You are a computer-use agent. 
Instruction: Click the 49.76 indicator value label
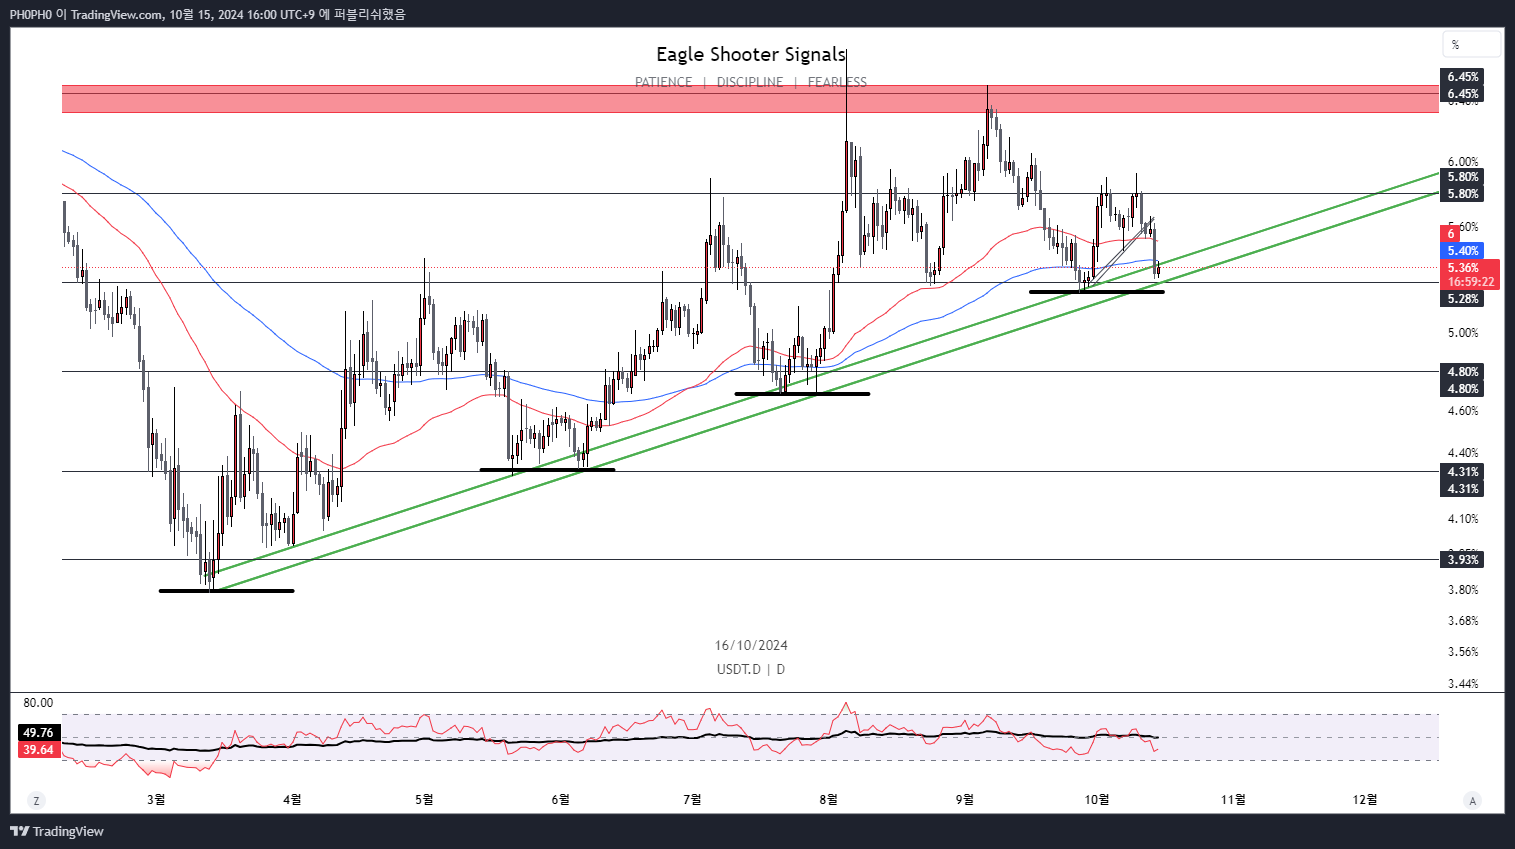coord(38,733)
